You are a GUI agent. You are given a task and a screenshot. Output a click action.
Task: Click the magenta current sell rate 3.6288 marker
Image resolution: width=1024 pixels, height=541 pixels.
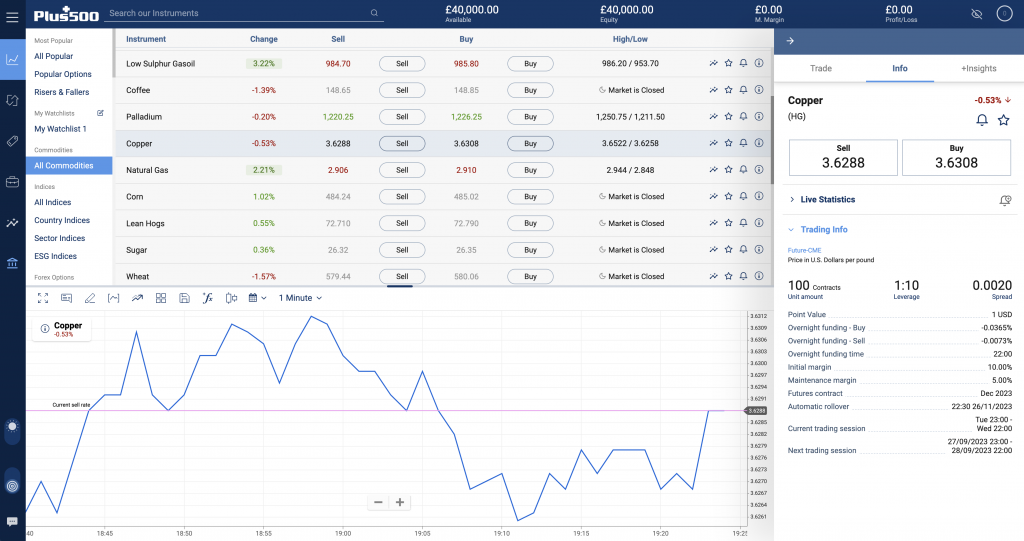[x=756, y=410]
